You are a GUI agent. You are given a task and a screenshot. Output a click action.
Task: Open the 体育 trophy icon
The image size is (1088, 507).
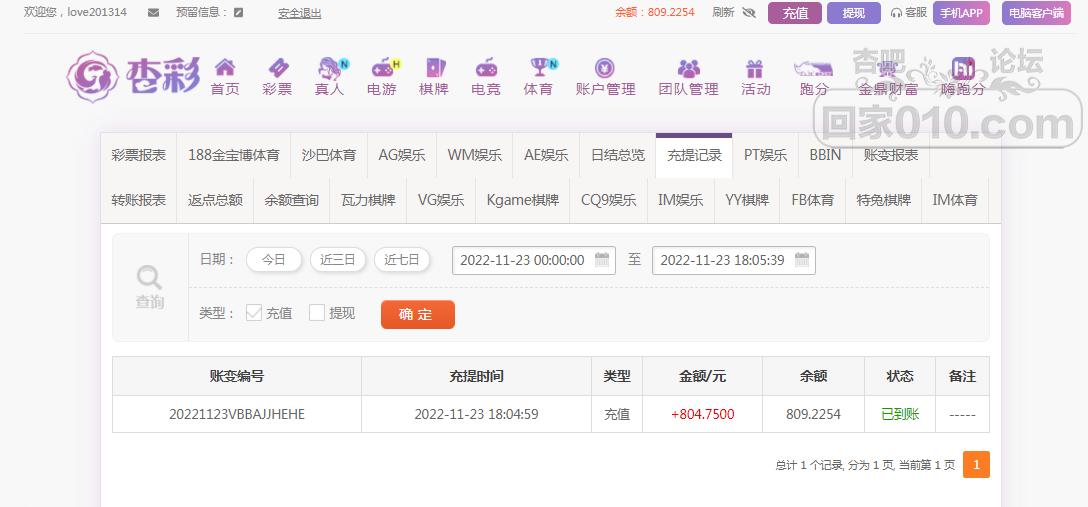[539, 67]
